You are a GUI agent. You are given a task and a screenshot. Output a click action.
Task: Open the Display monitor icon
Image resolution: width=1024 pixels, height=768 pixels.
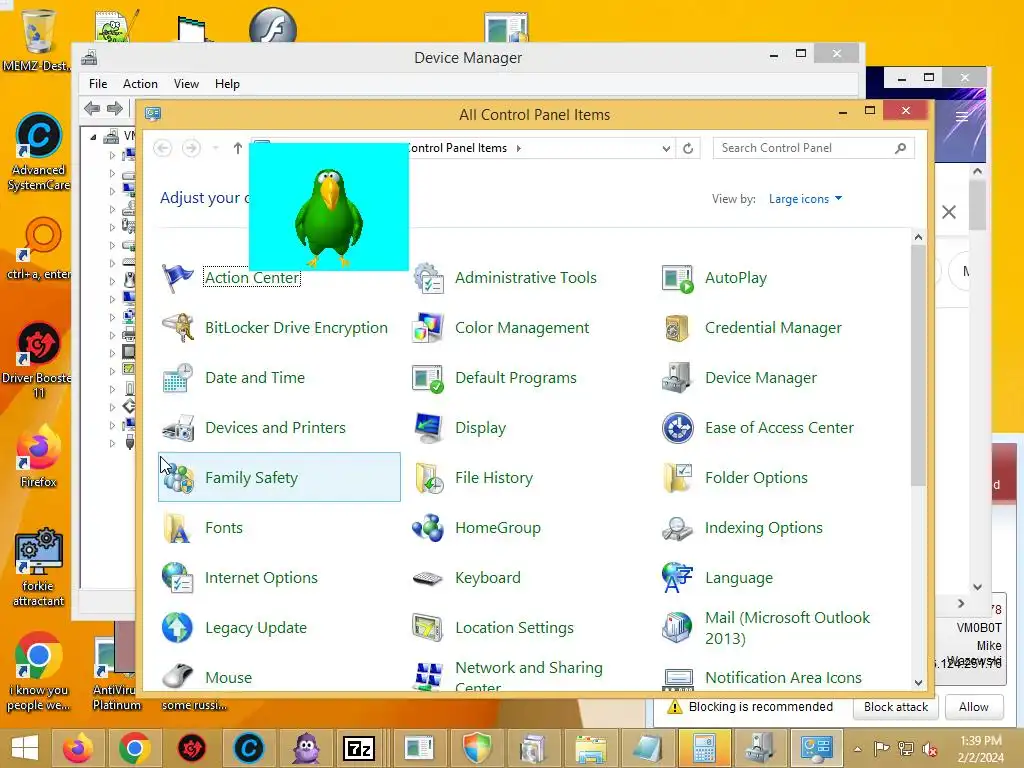pyautogui.click(x=428, y=428)
